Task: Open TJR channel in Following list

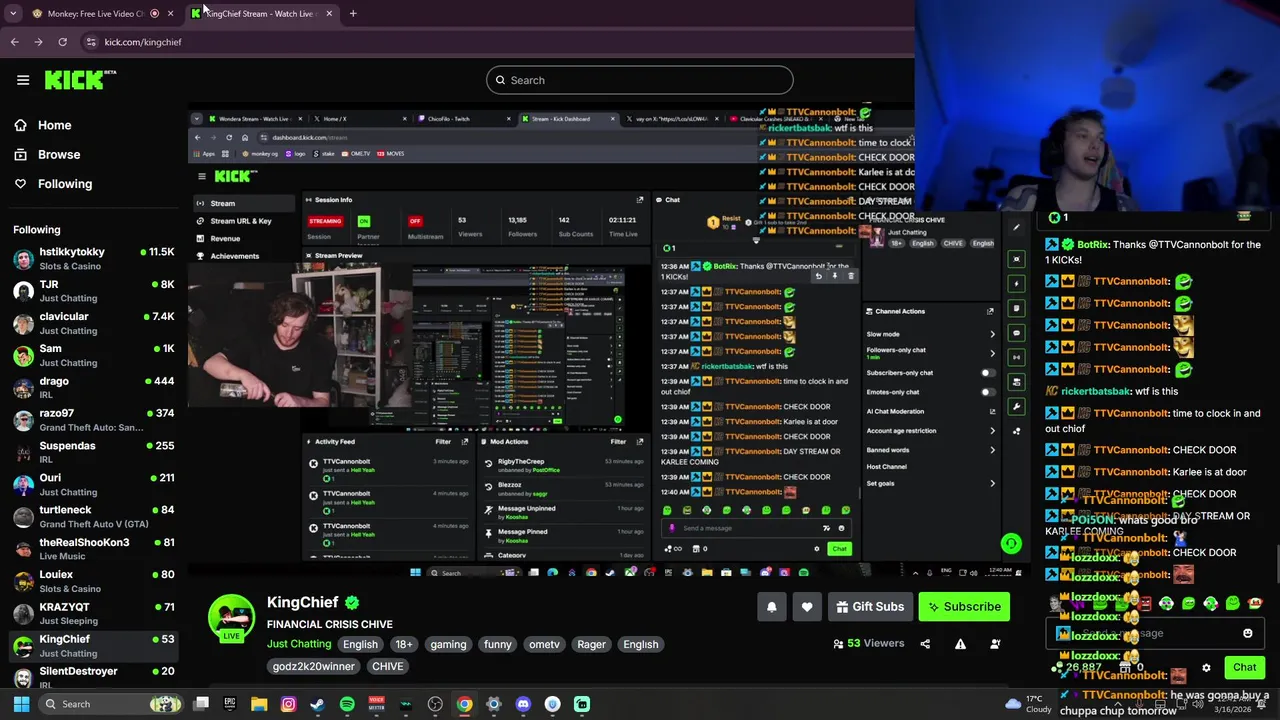Action: click(x=93, y=291)
